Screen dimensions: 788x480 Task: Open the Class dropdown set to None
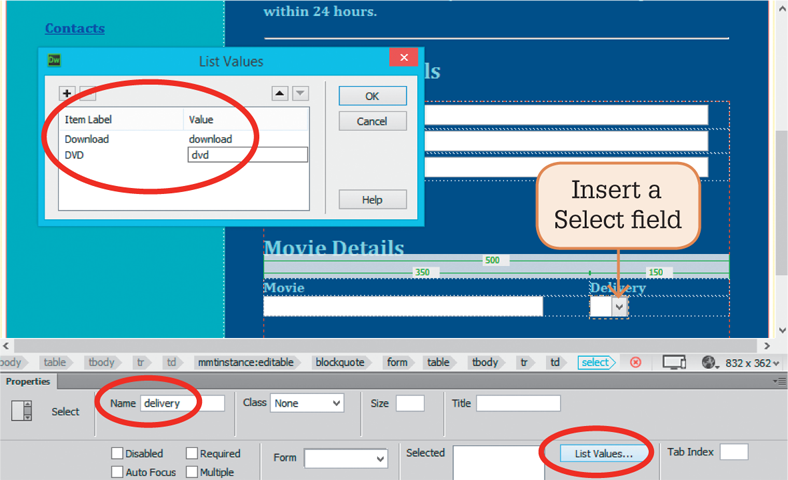[x=307, y=403]
